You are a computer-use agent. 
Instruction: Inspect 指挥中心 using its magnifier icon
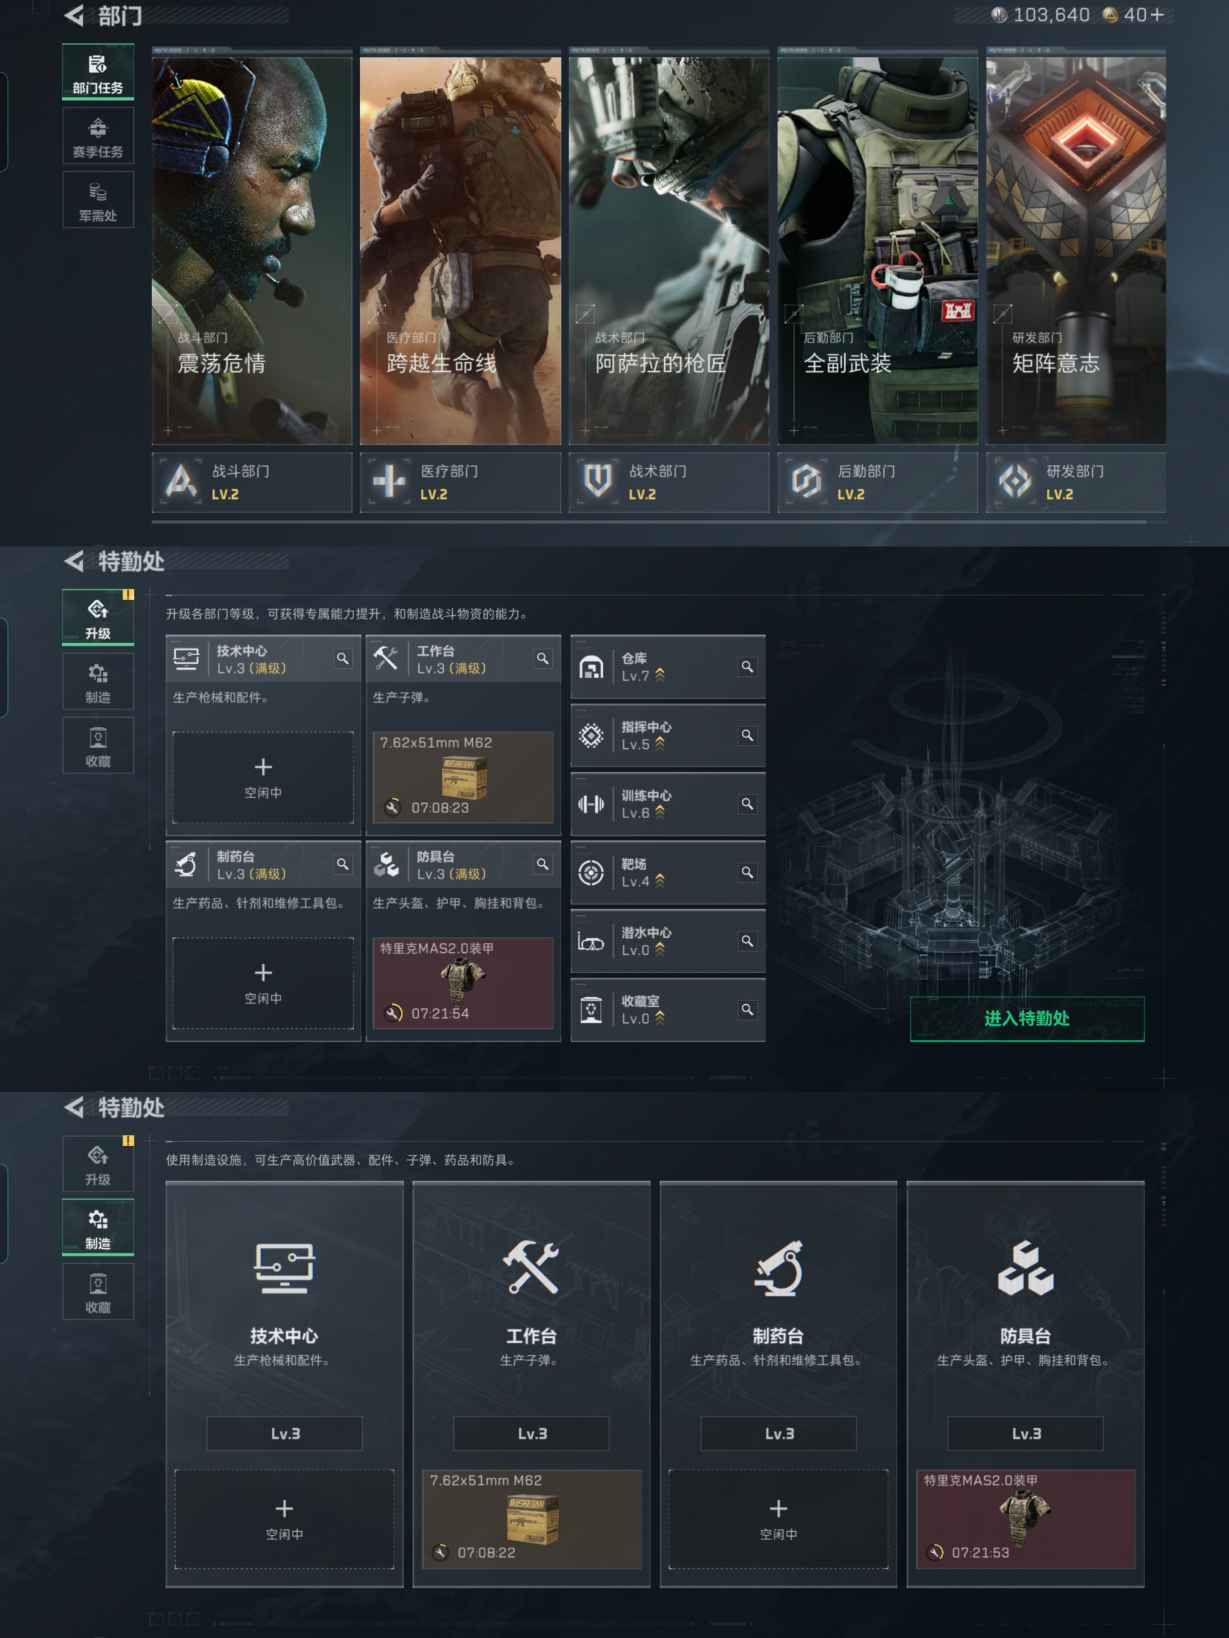coord(747,735)
